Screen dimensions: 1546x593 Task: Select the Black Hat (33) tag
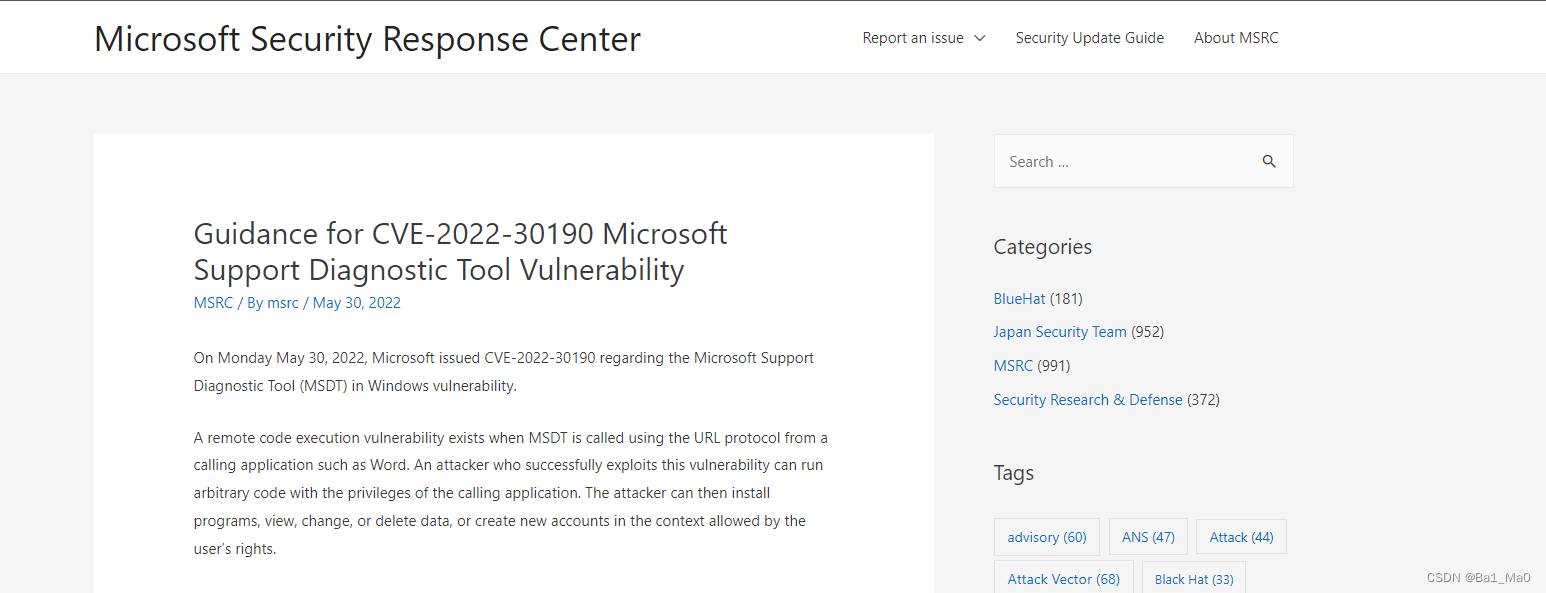1194,578
